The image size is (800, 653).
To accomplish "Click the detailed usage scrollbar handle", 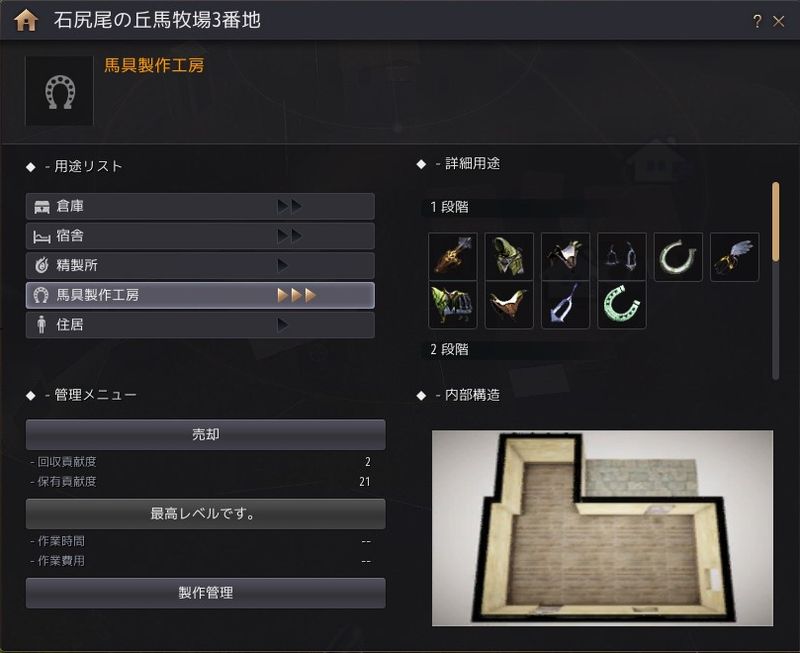I will [776, 222].
